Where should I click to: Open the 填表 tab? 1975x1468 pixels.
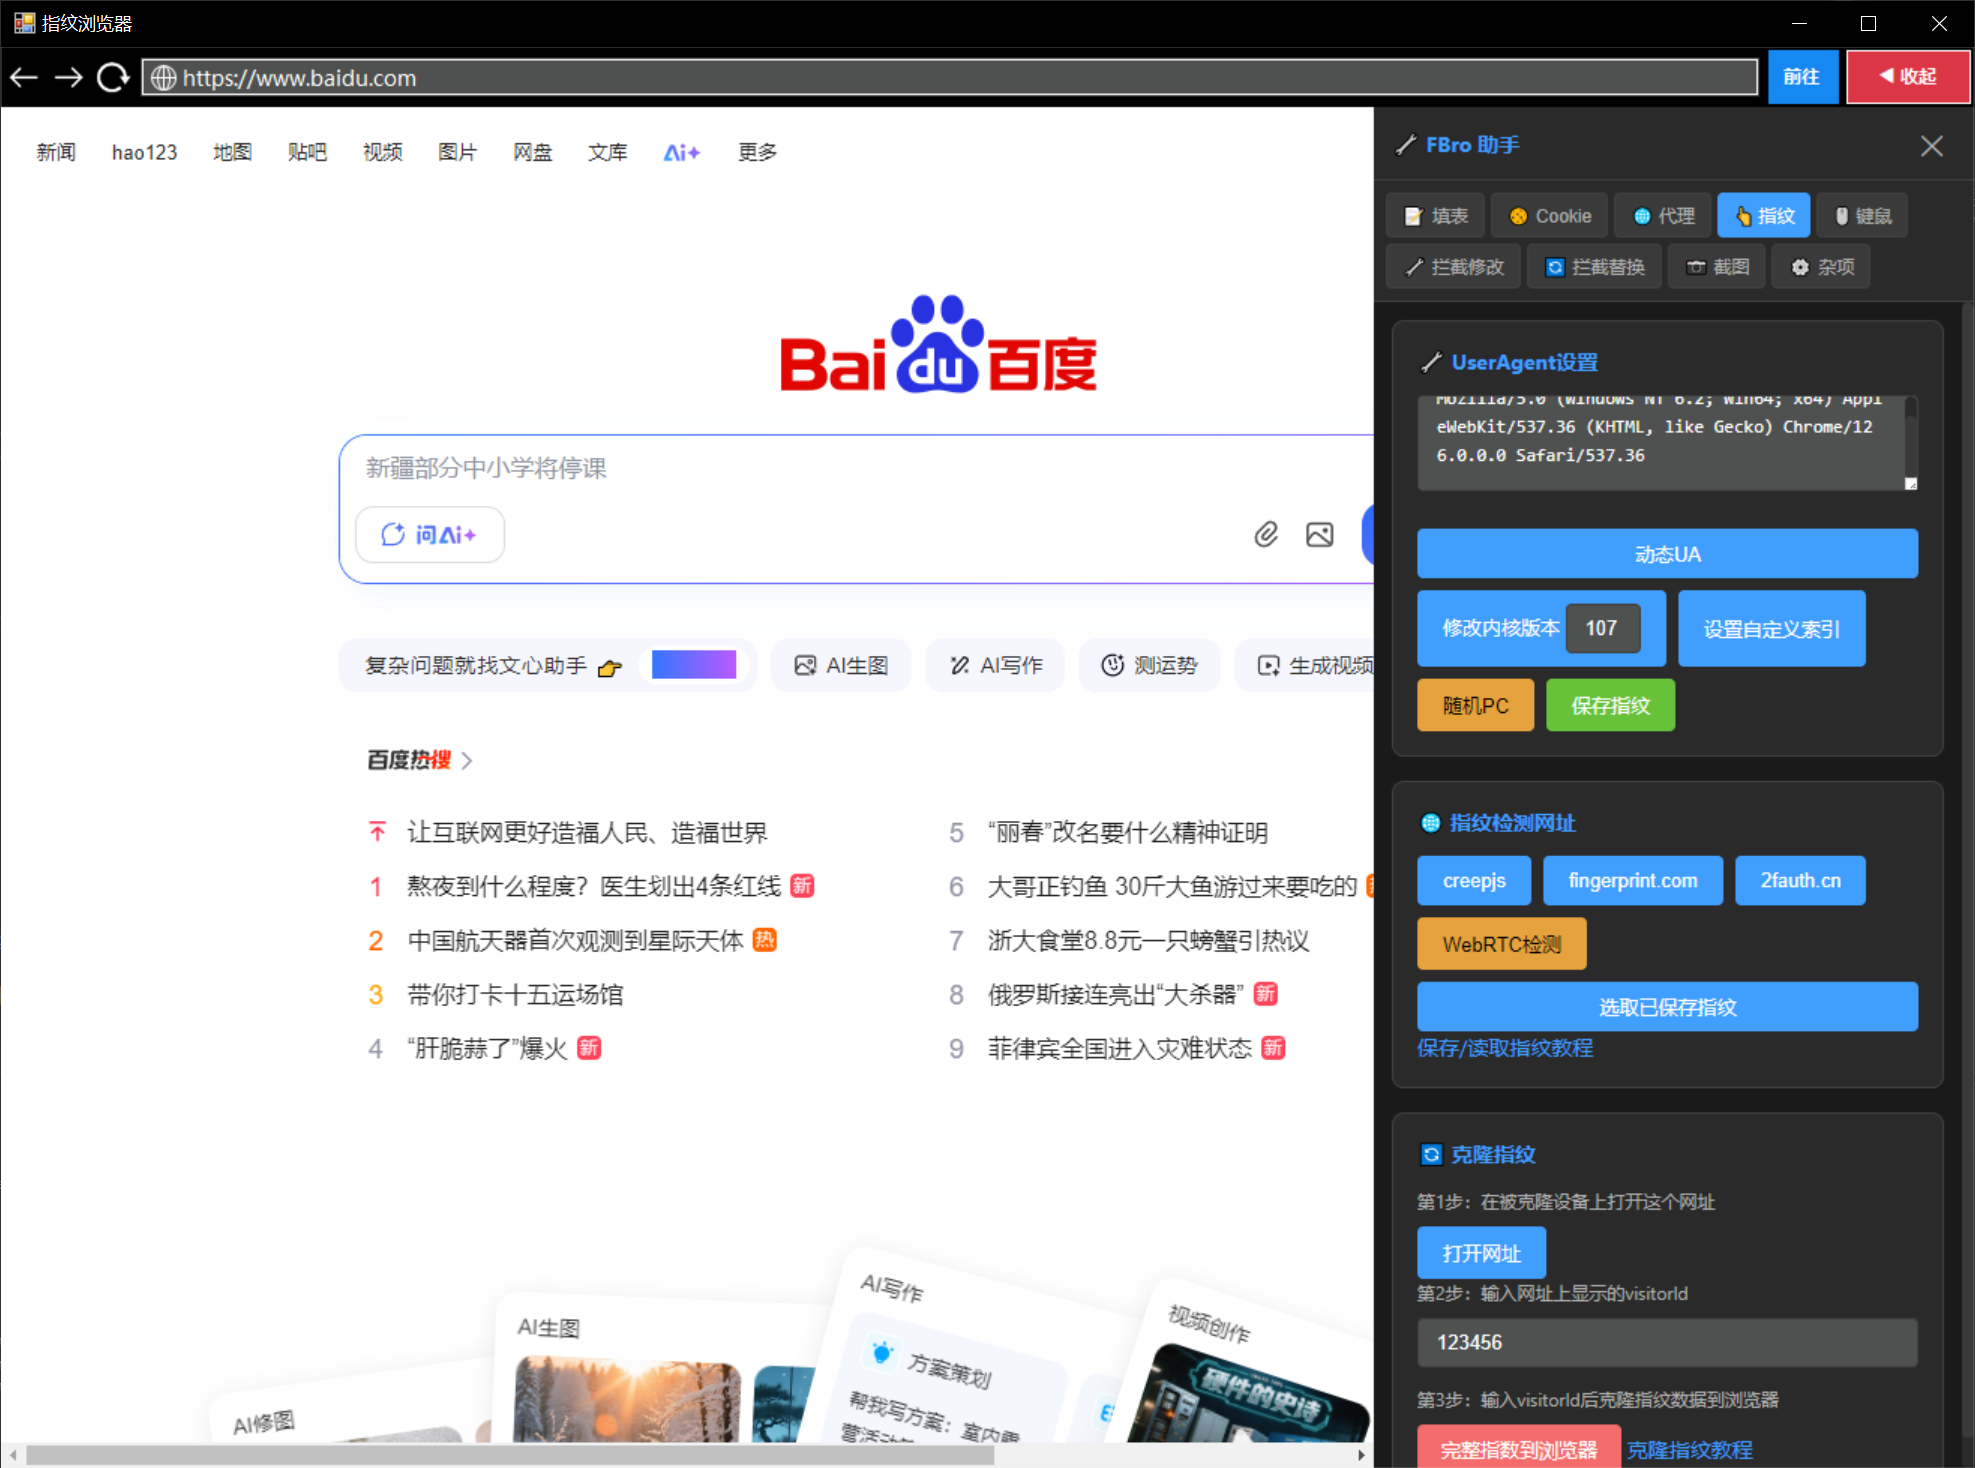click(x=1436, y=216)
